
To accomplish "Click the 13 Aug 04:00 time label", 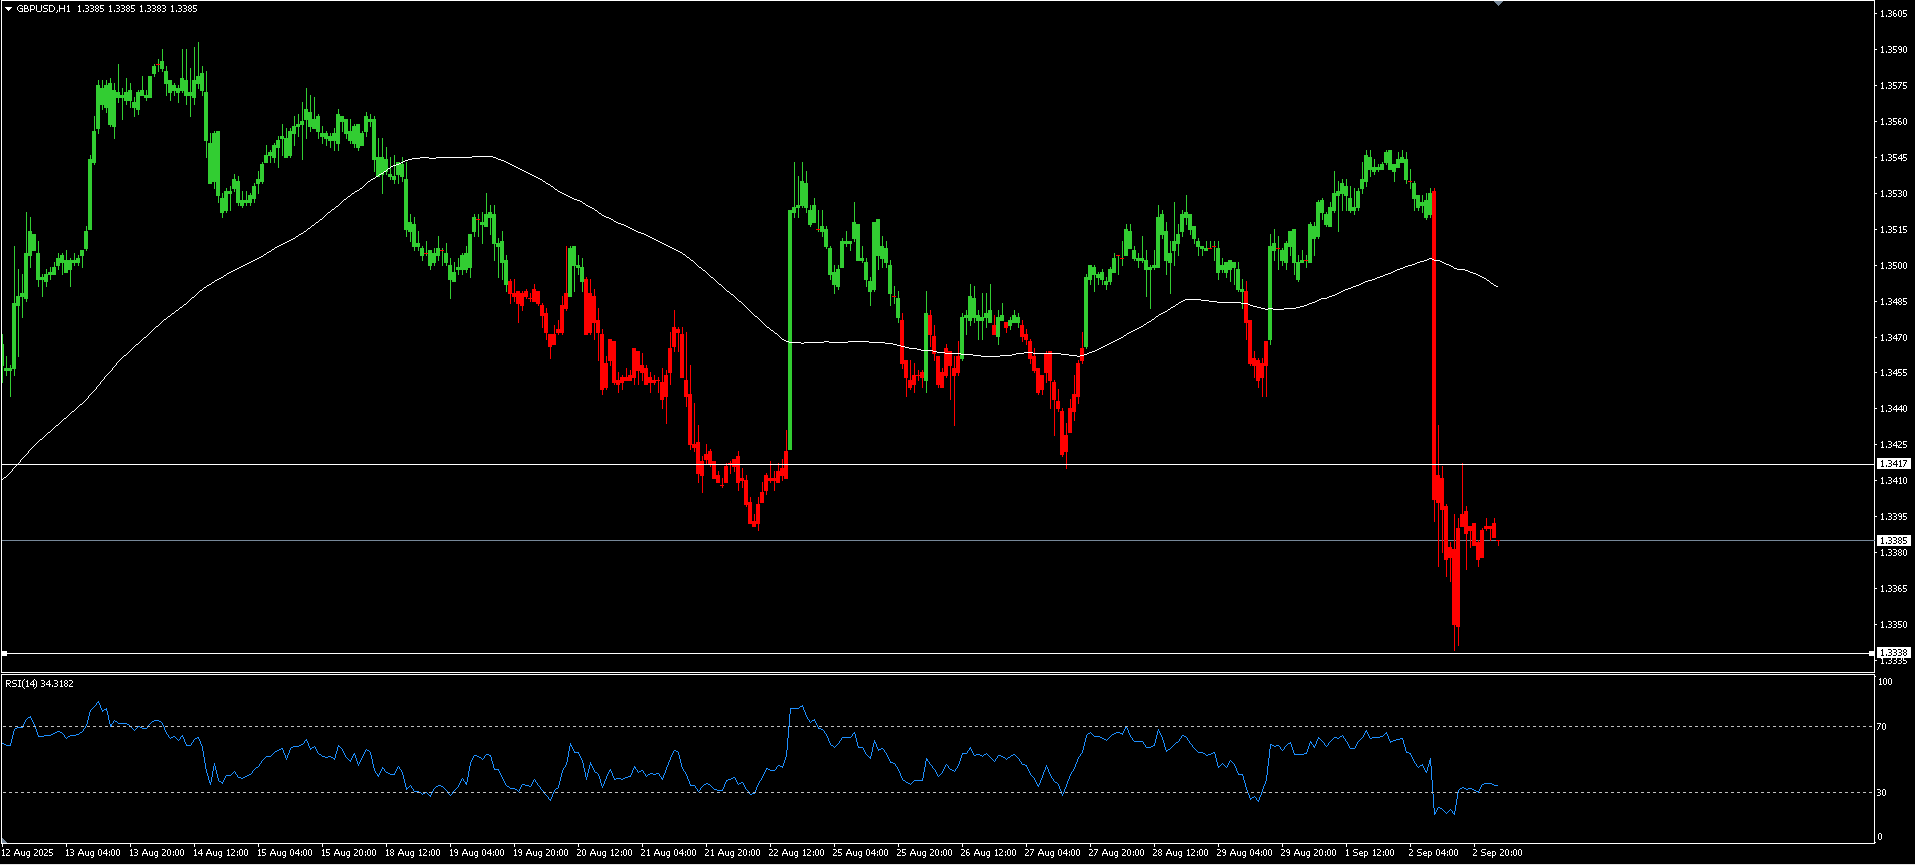I will [x=93, y=853].
